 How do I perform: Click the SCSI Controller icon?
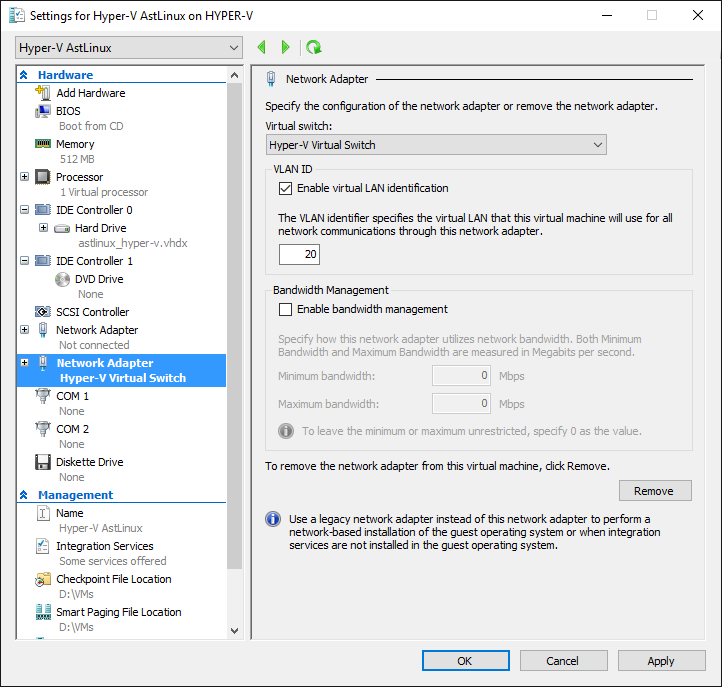coord(43,312)
